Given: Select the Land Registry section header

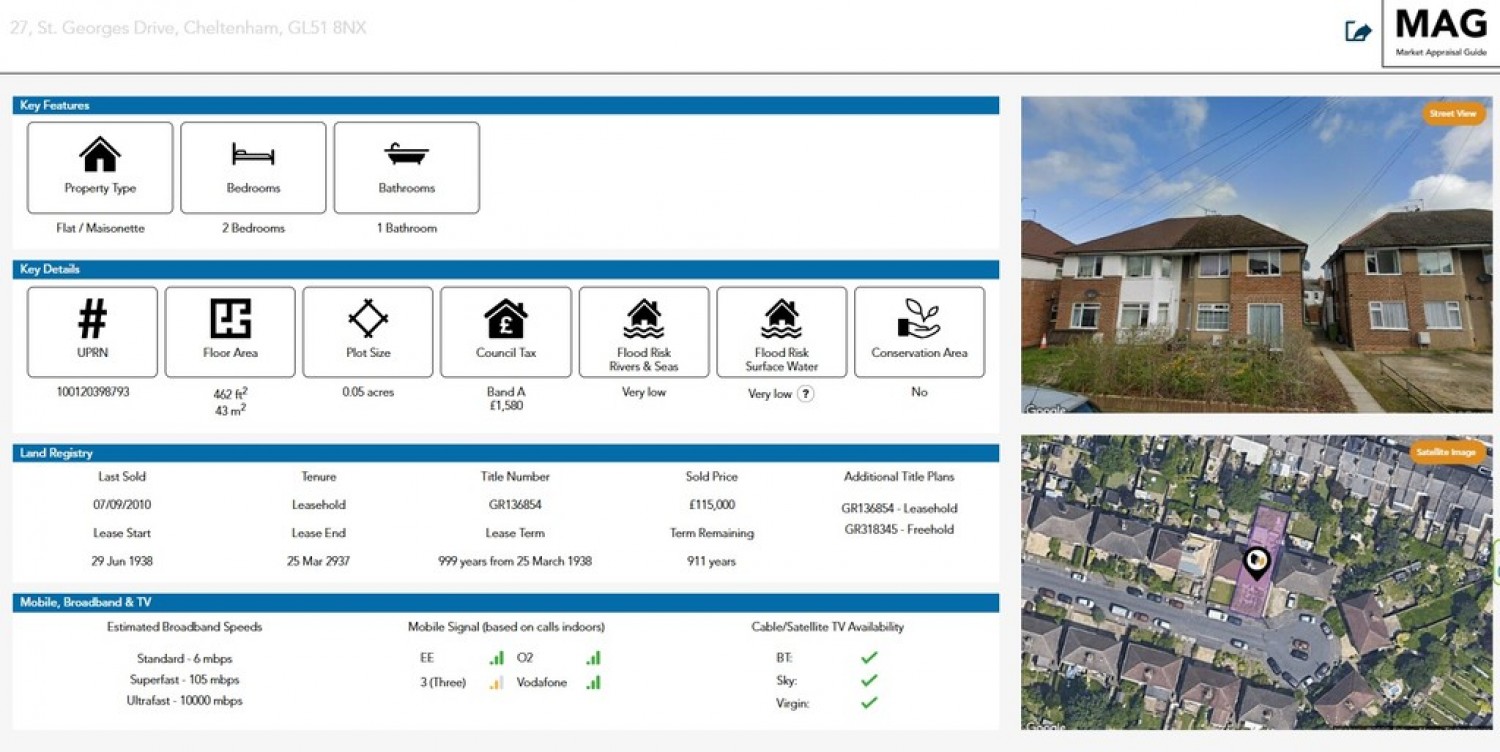Looking at the screenshot, I should [x=506, y=453].
